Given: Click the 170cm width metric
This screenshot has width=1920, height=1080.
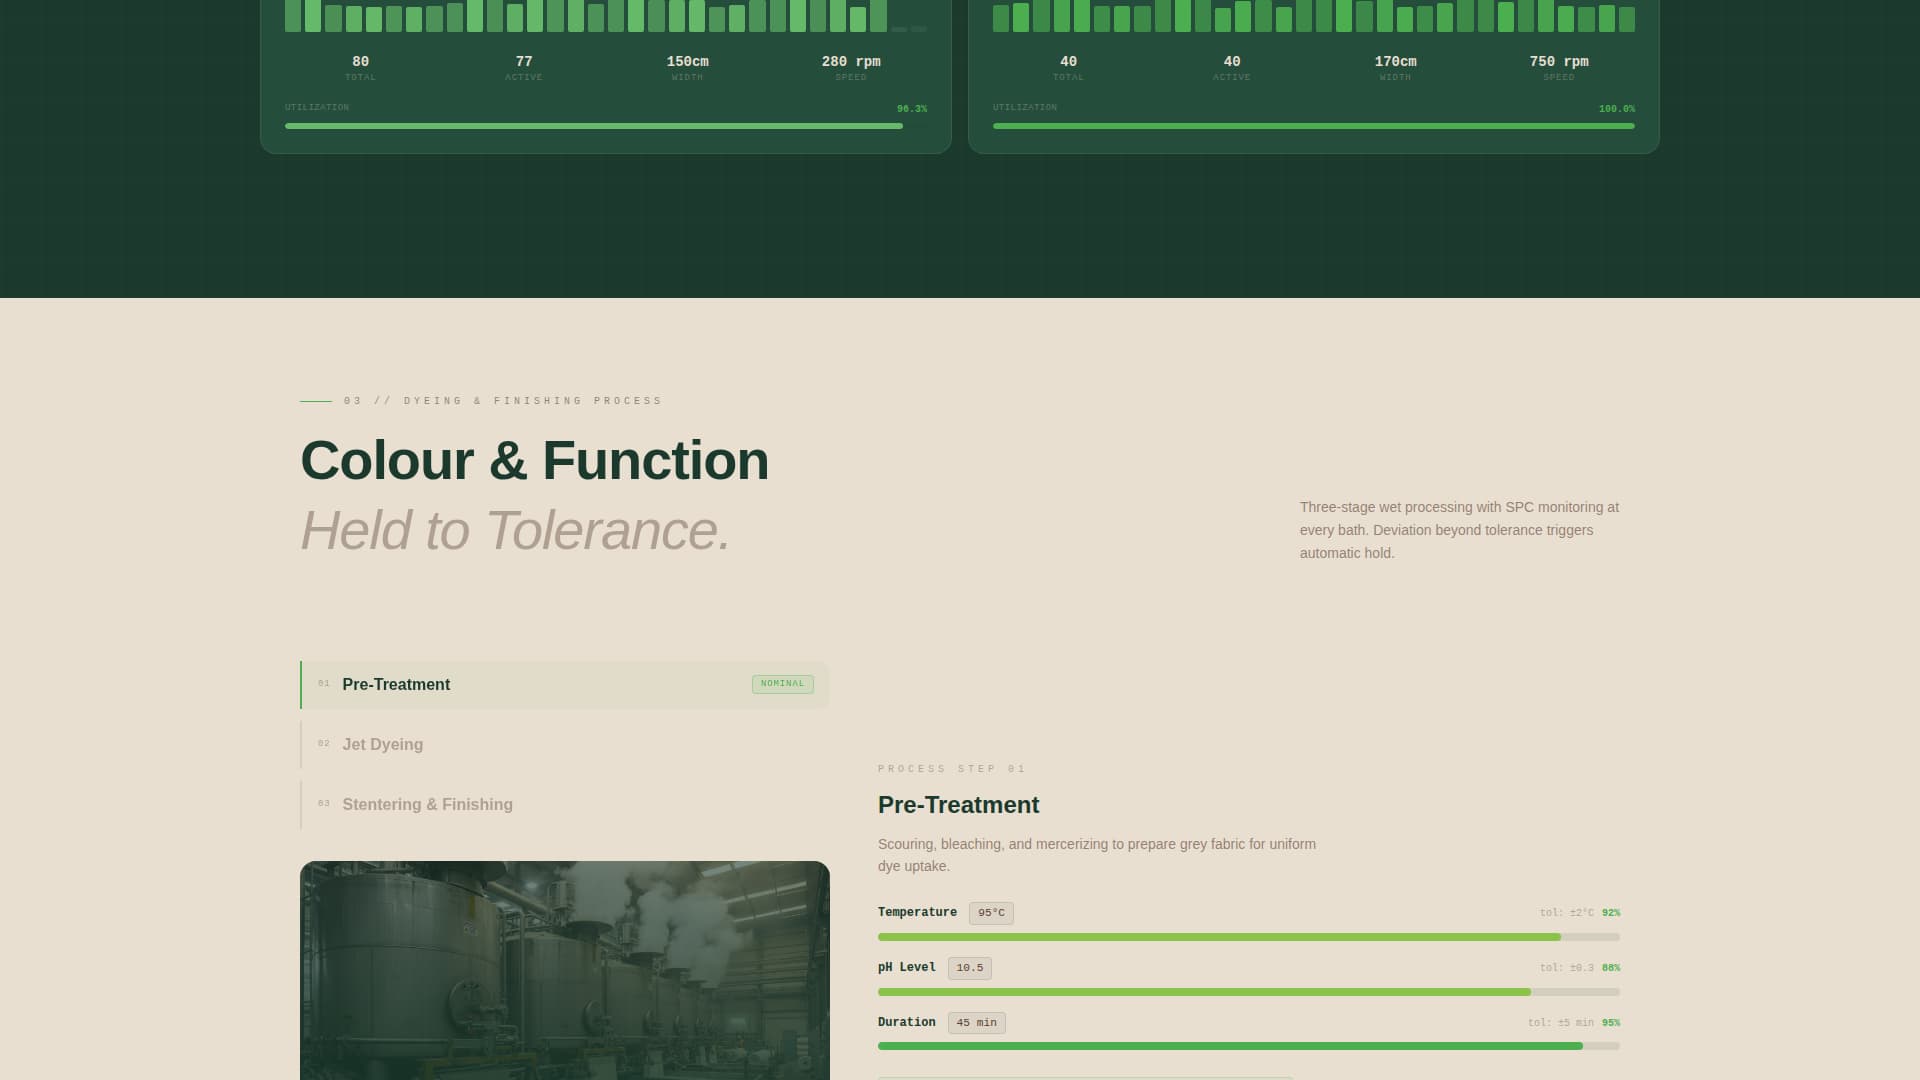Looking at the screenshot, I should (x=1396, y=61).
